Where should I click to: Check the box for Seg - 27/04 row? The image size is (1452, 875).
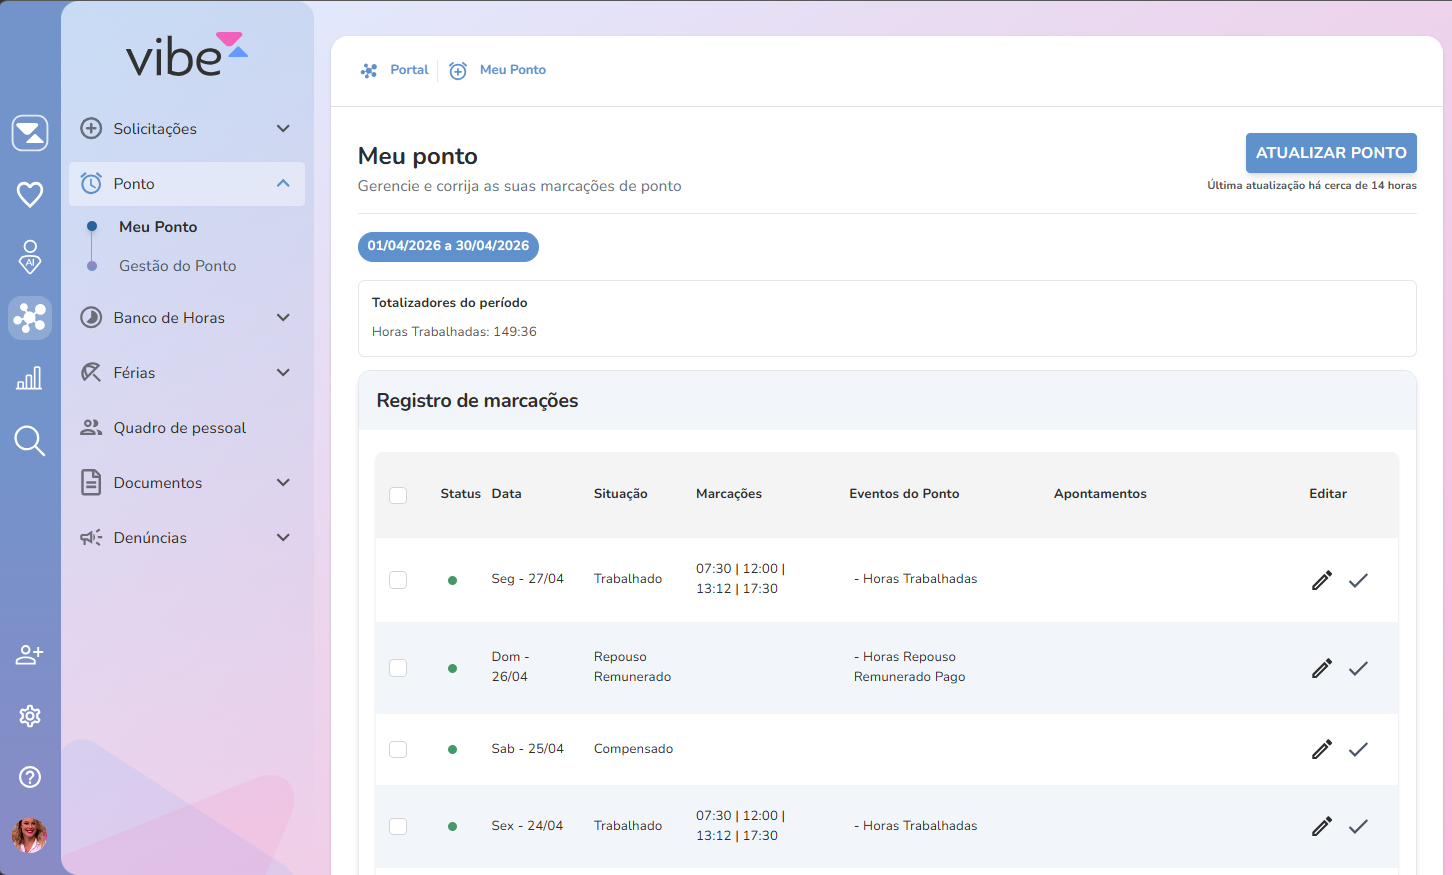(398, 580)
